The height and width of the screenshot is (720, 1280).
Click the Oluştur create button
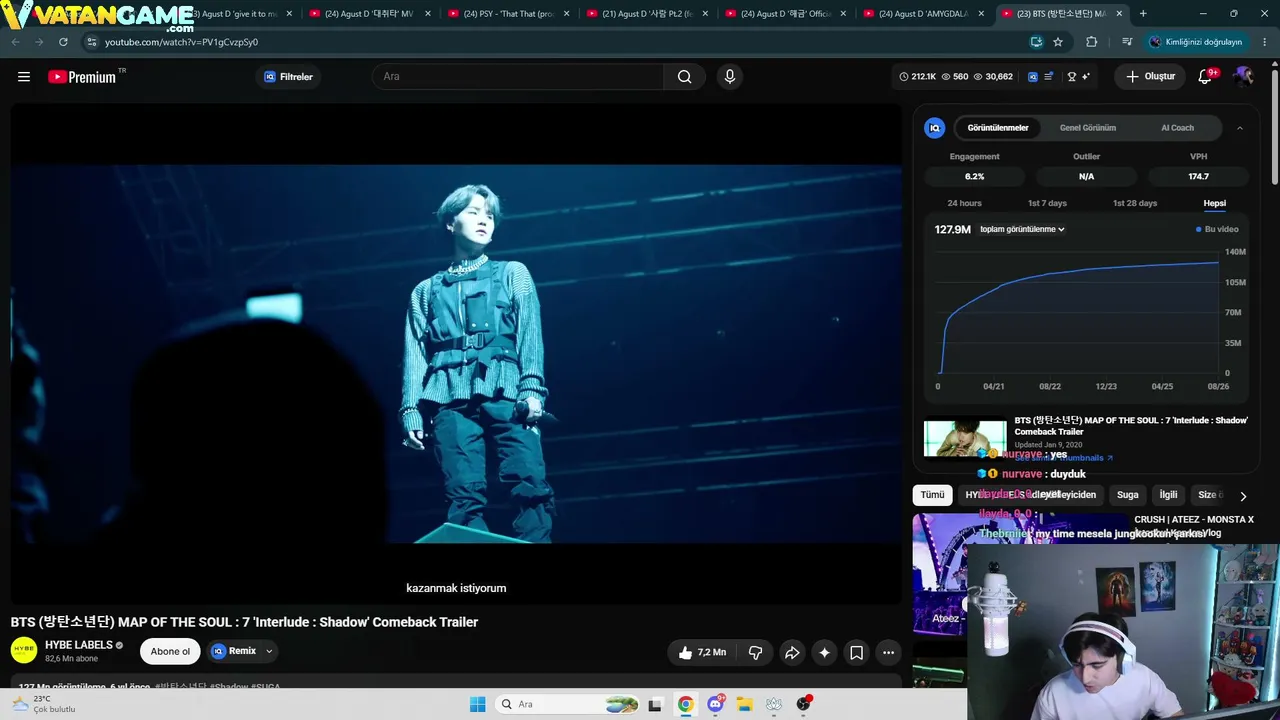click(1150, 77)
